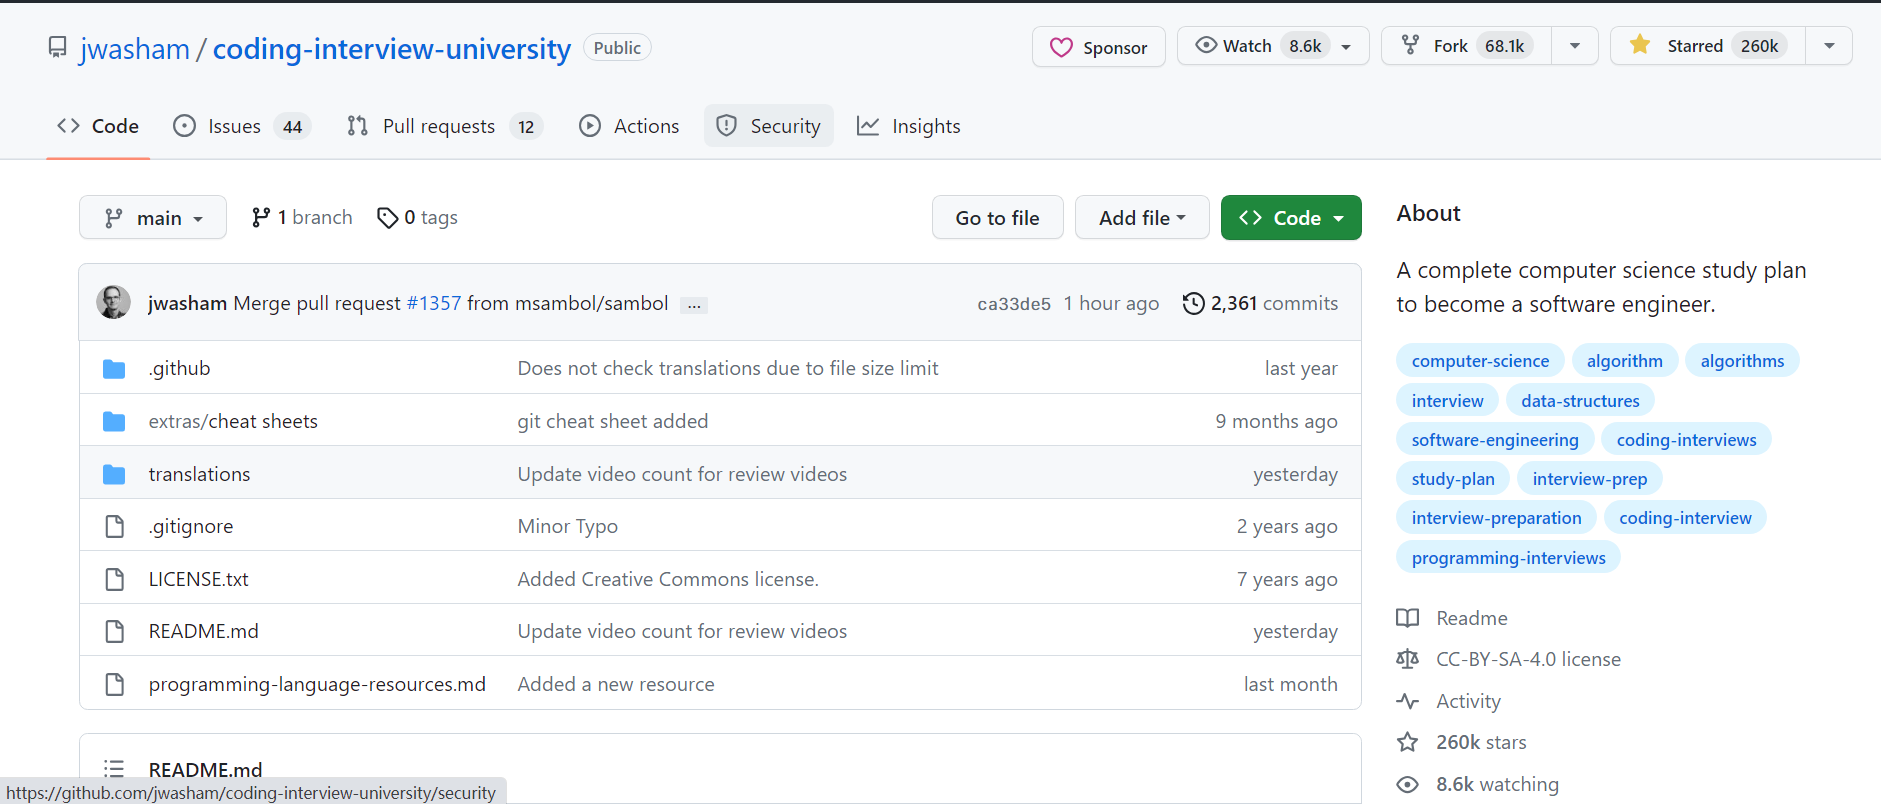
Task: Toggle the Starred button
Action: pos(1708,46)
